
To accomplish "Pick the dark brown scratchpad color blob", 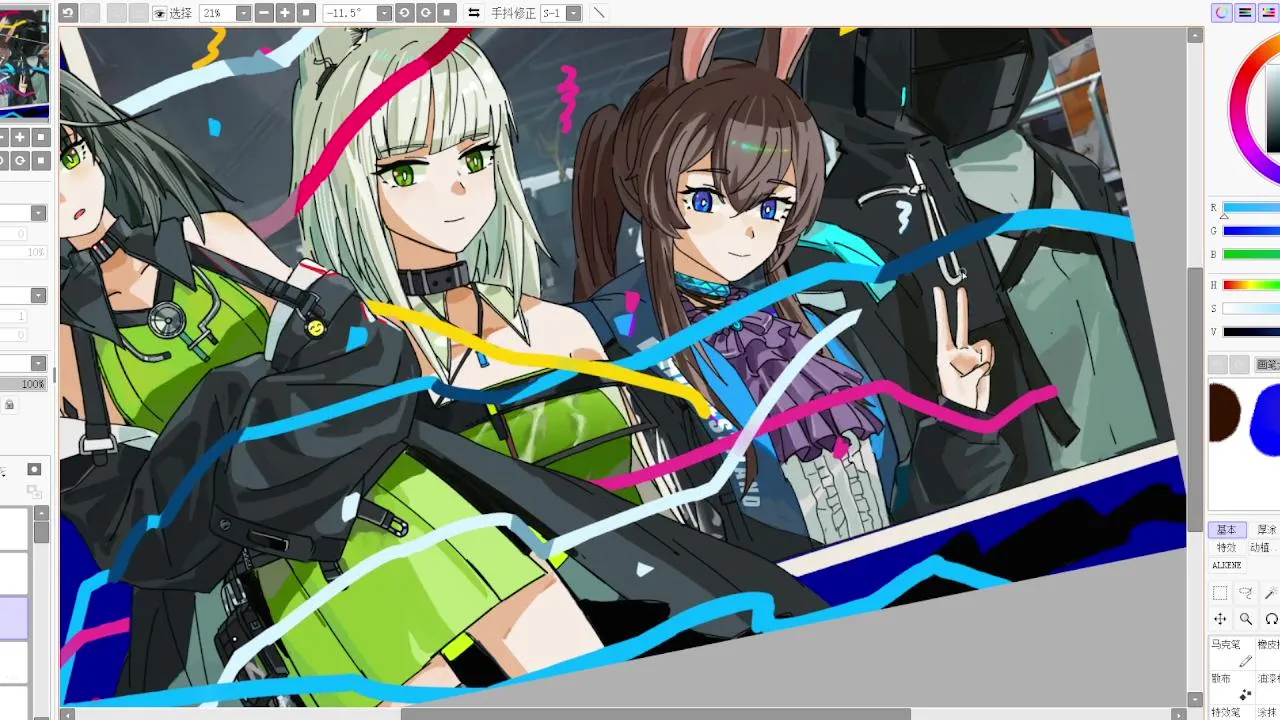I will (1224, 412).
